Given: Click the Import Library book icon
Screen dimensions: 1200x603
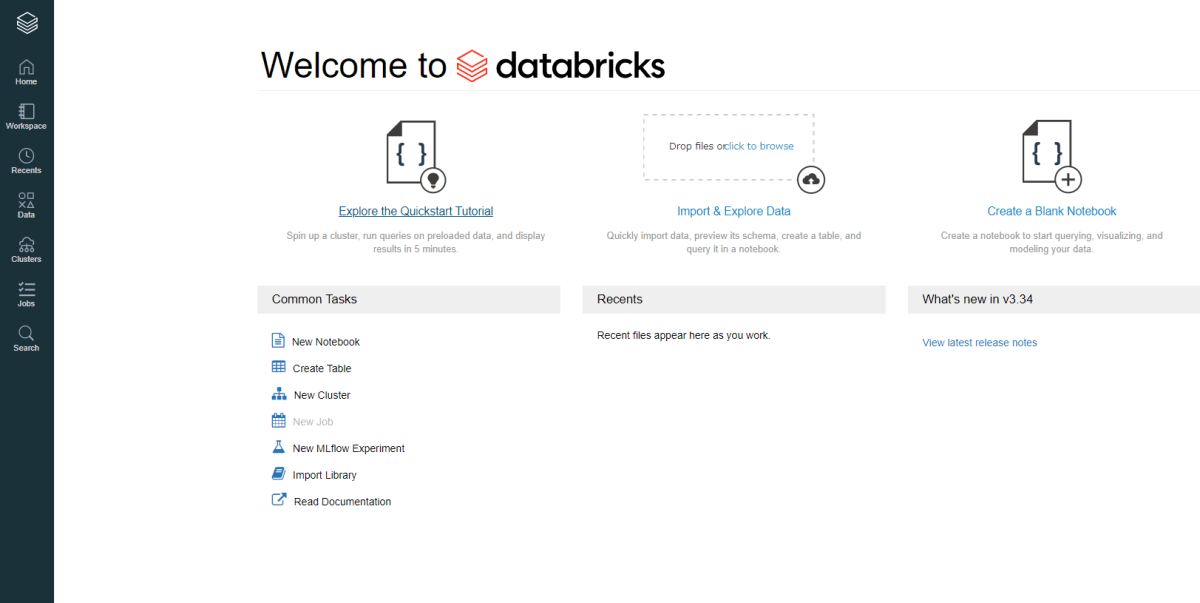Looking at the screenshot, I should [x=278, y=474].
